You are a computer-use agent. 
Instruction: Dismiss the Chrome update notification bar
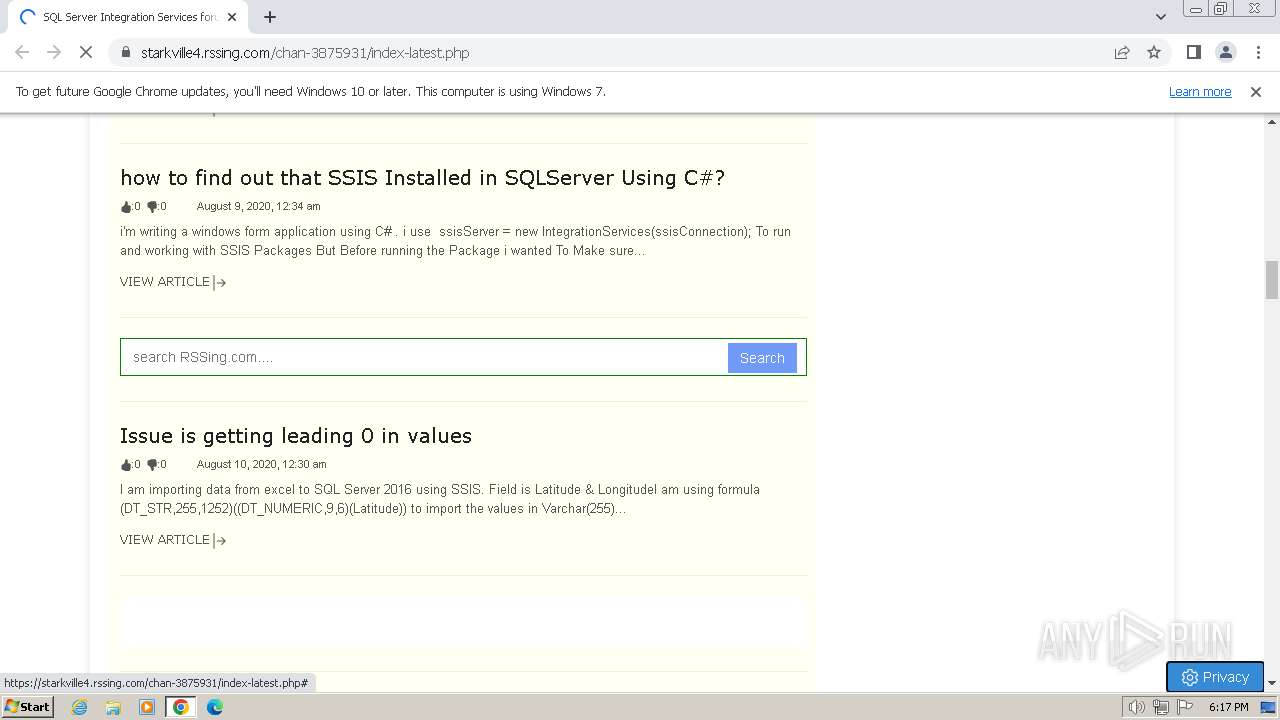[x=1256, y=91]
